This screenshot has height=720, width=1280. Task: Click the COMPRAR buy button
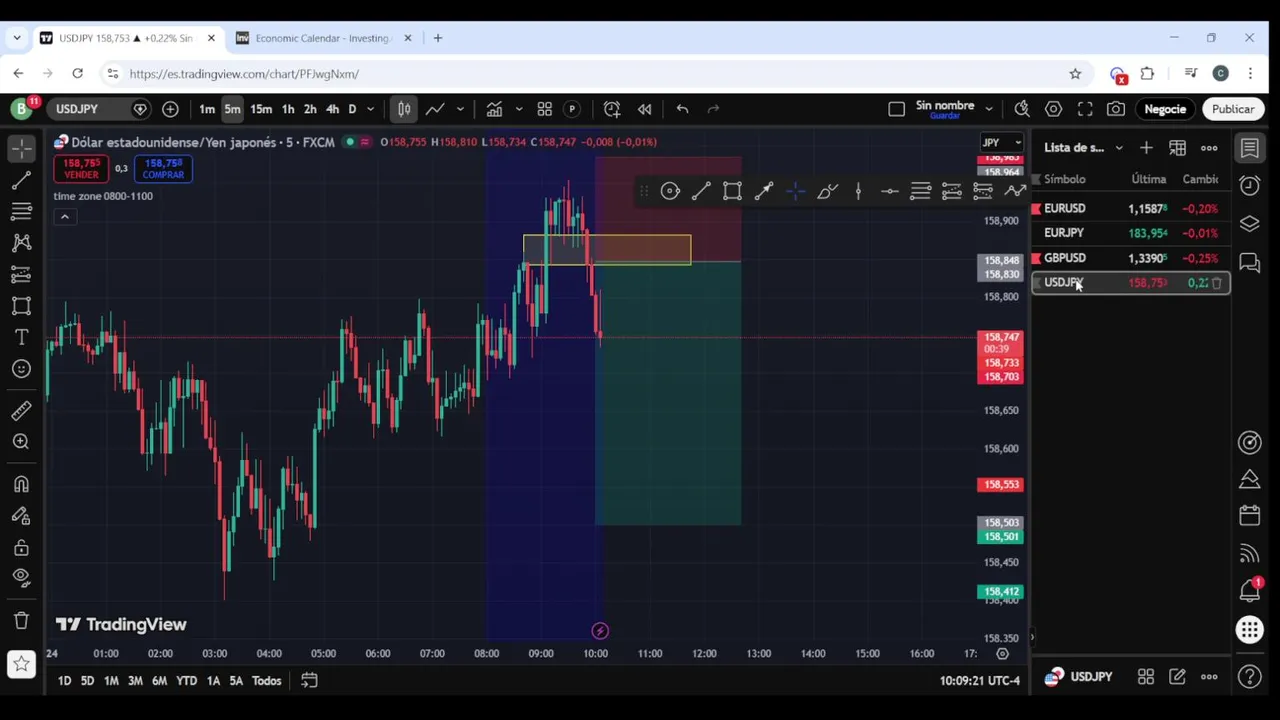[x=163, y=169]
